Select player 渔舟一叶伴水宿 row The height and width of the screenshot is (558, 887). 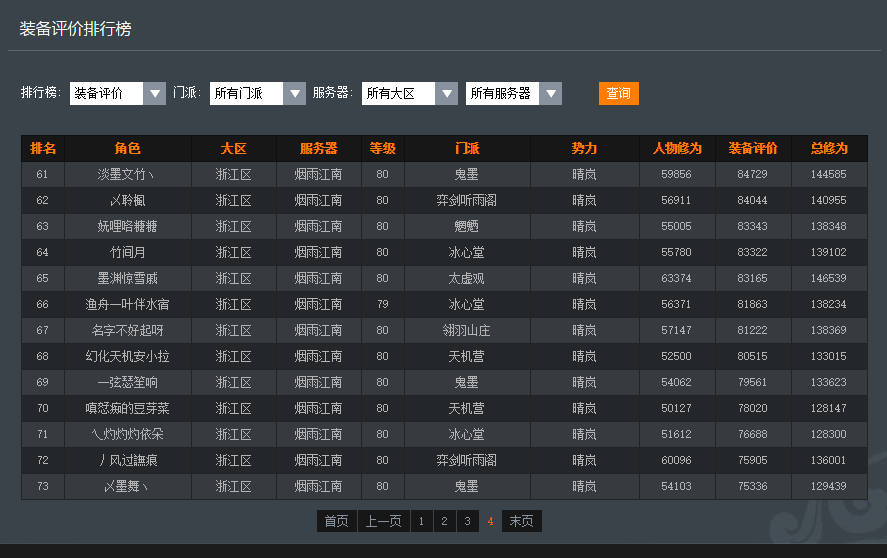coord(127,304)
